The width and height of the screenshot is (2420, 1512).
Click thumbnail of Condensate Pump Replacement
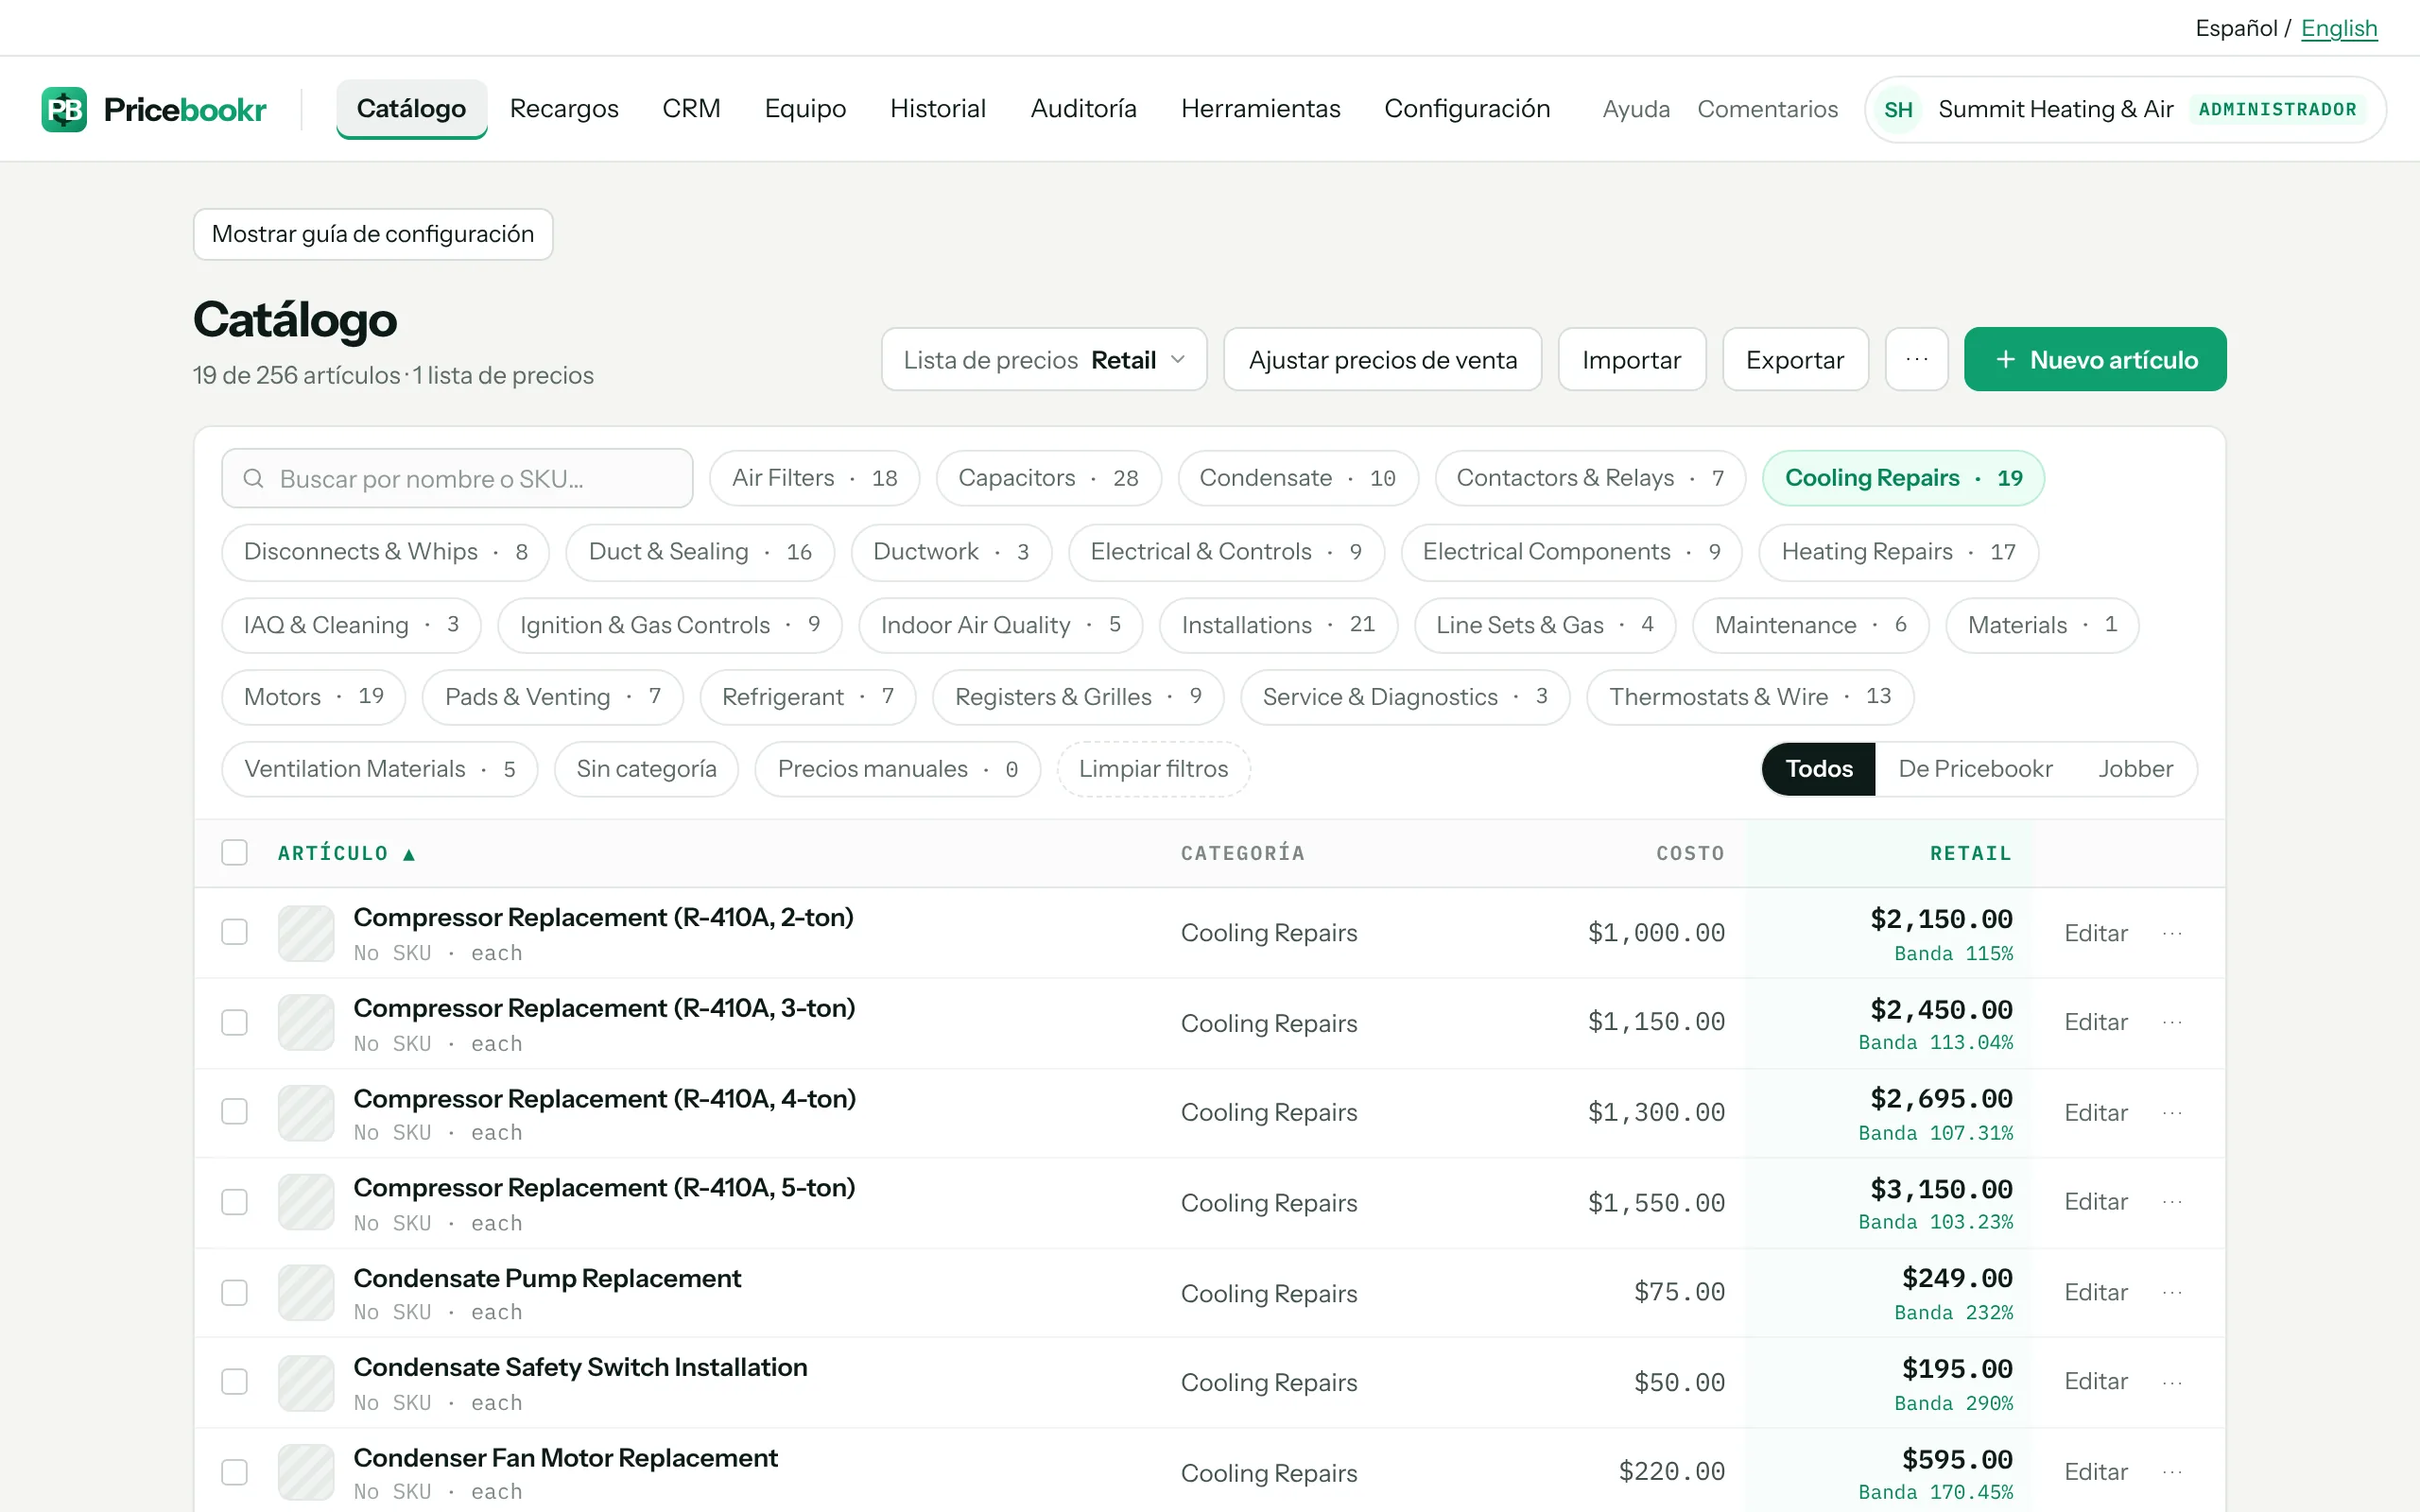[x=306, y=1292]
